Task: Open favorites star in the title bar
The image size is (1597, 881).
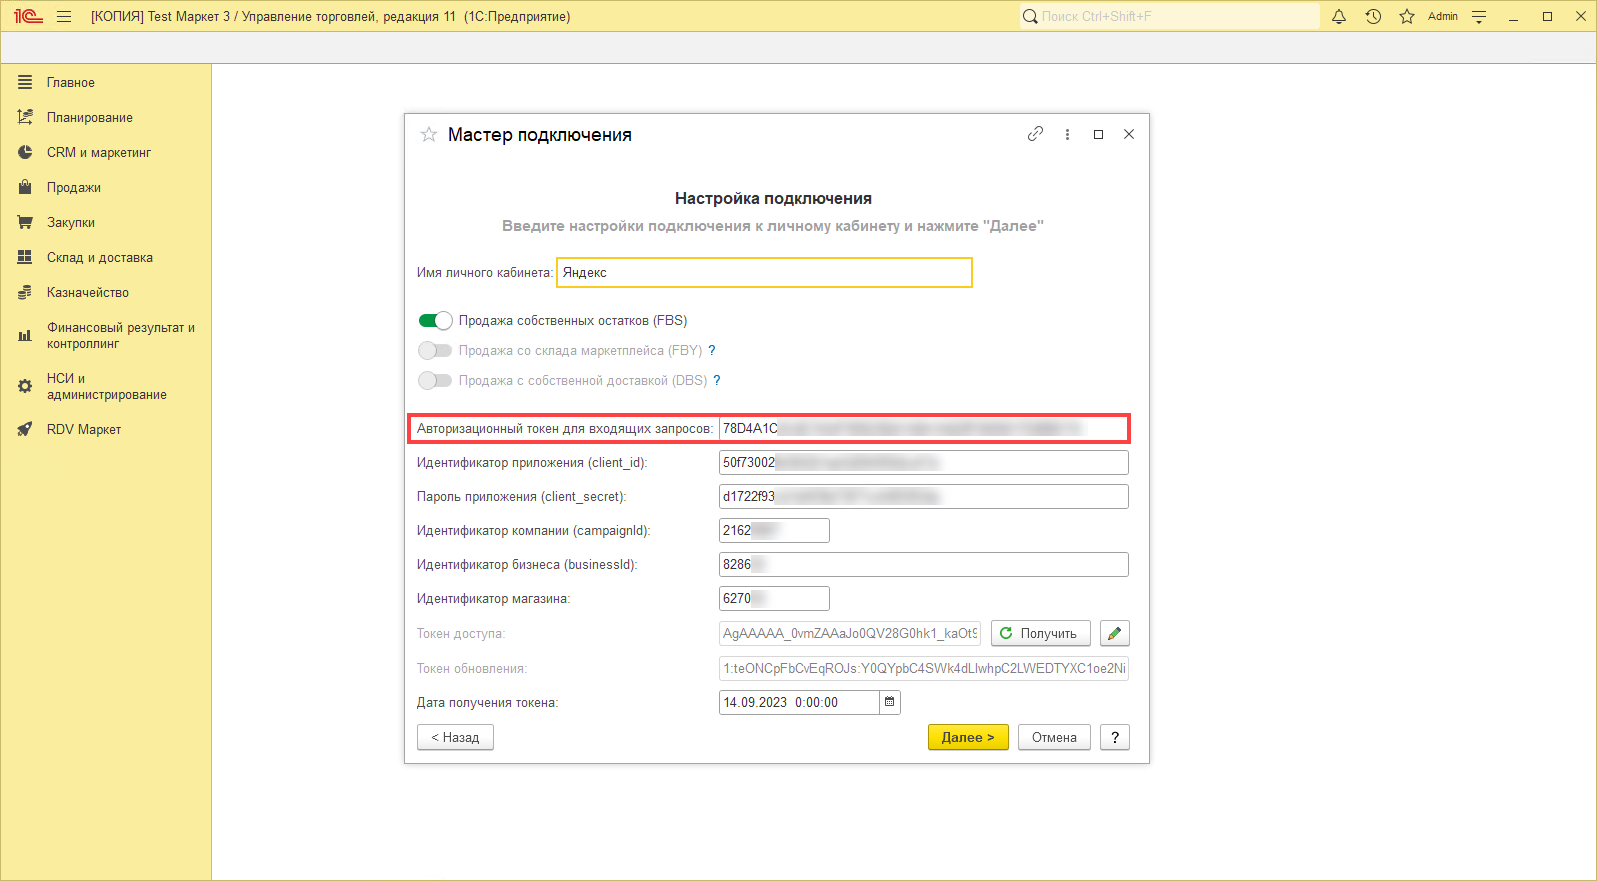Action: [1407, 17]
